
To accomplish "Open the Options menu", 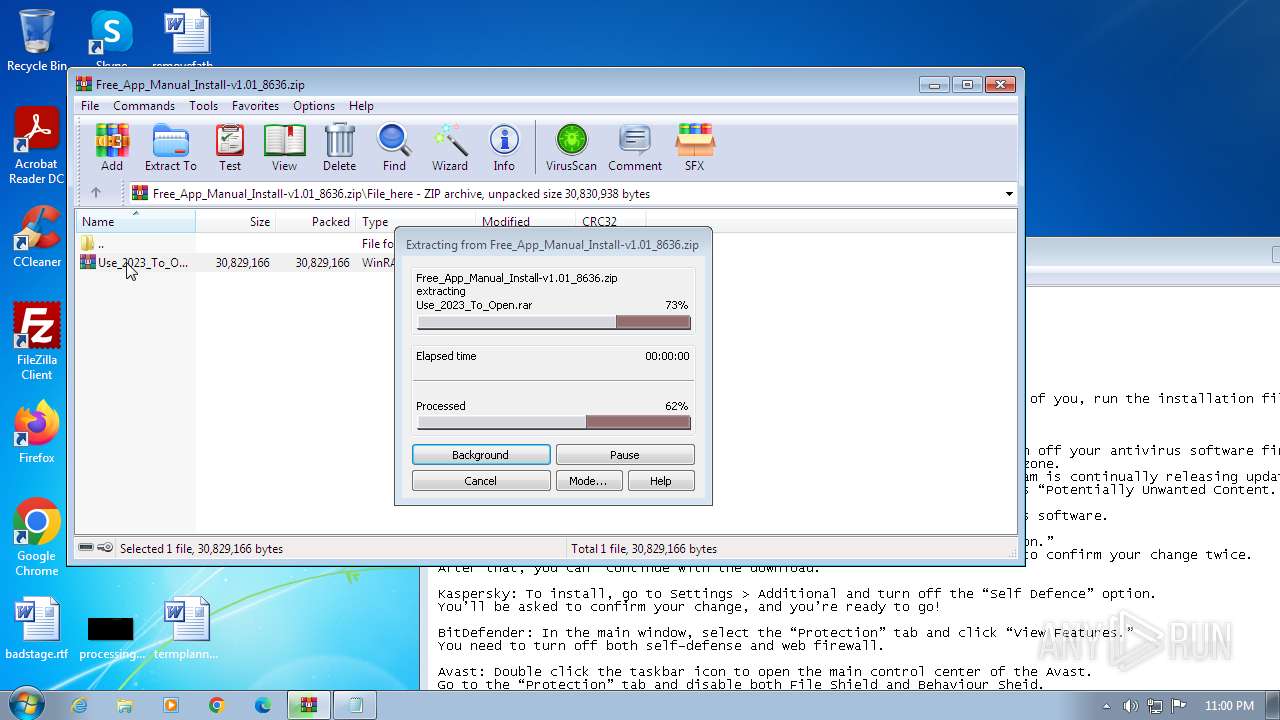I will click(314, 106).
